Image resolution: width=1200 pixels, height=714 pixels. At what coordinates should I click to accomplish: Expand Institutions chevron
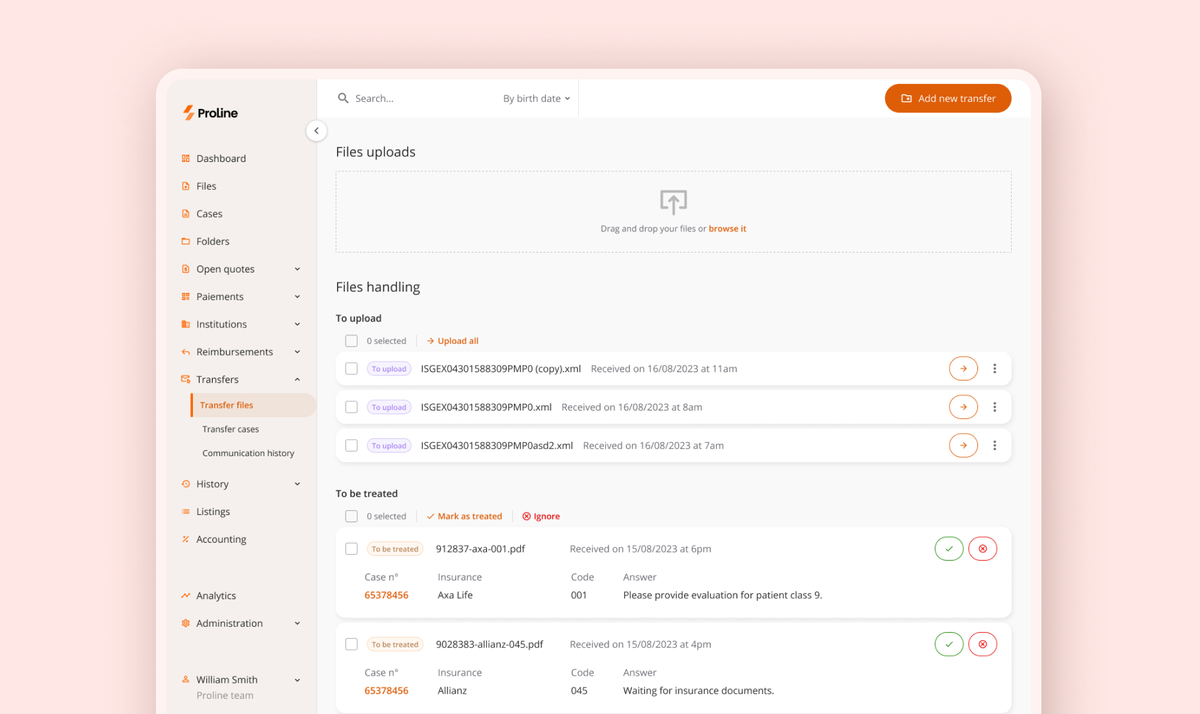tap(297, 324)
